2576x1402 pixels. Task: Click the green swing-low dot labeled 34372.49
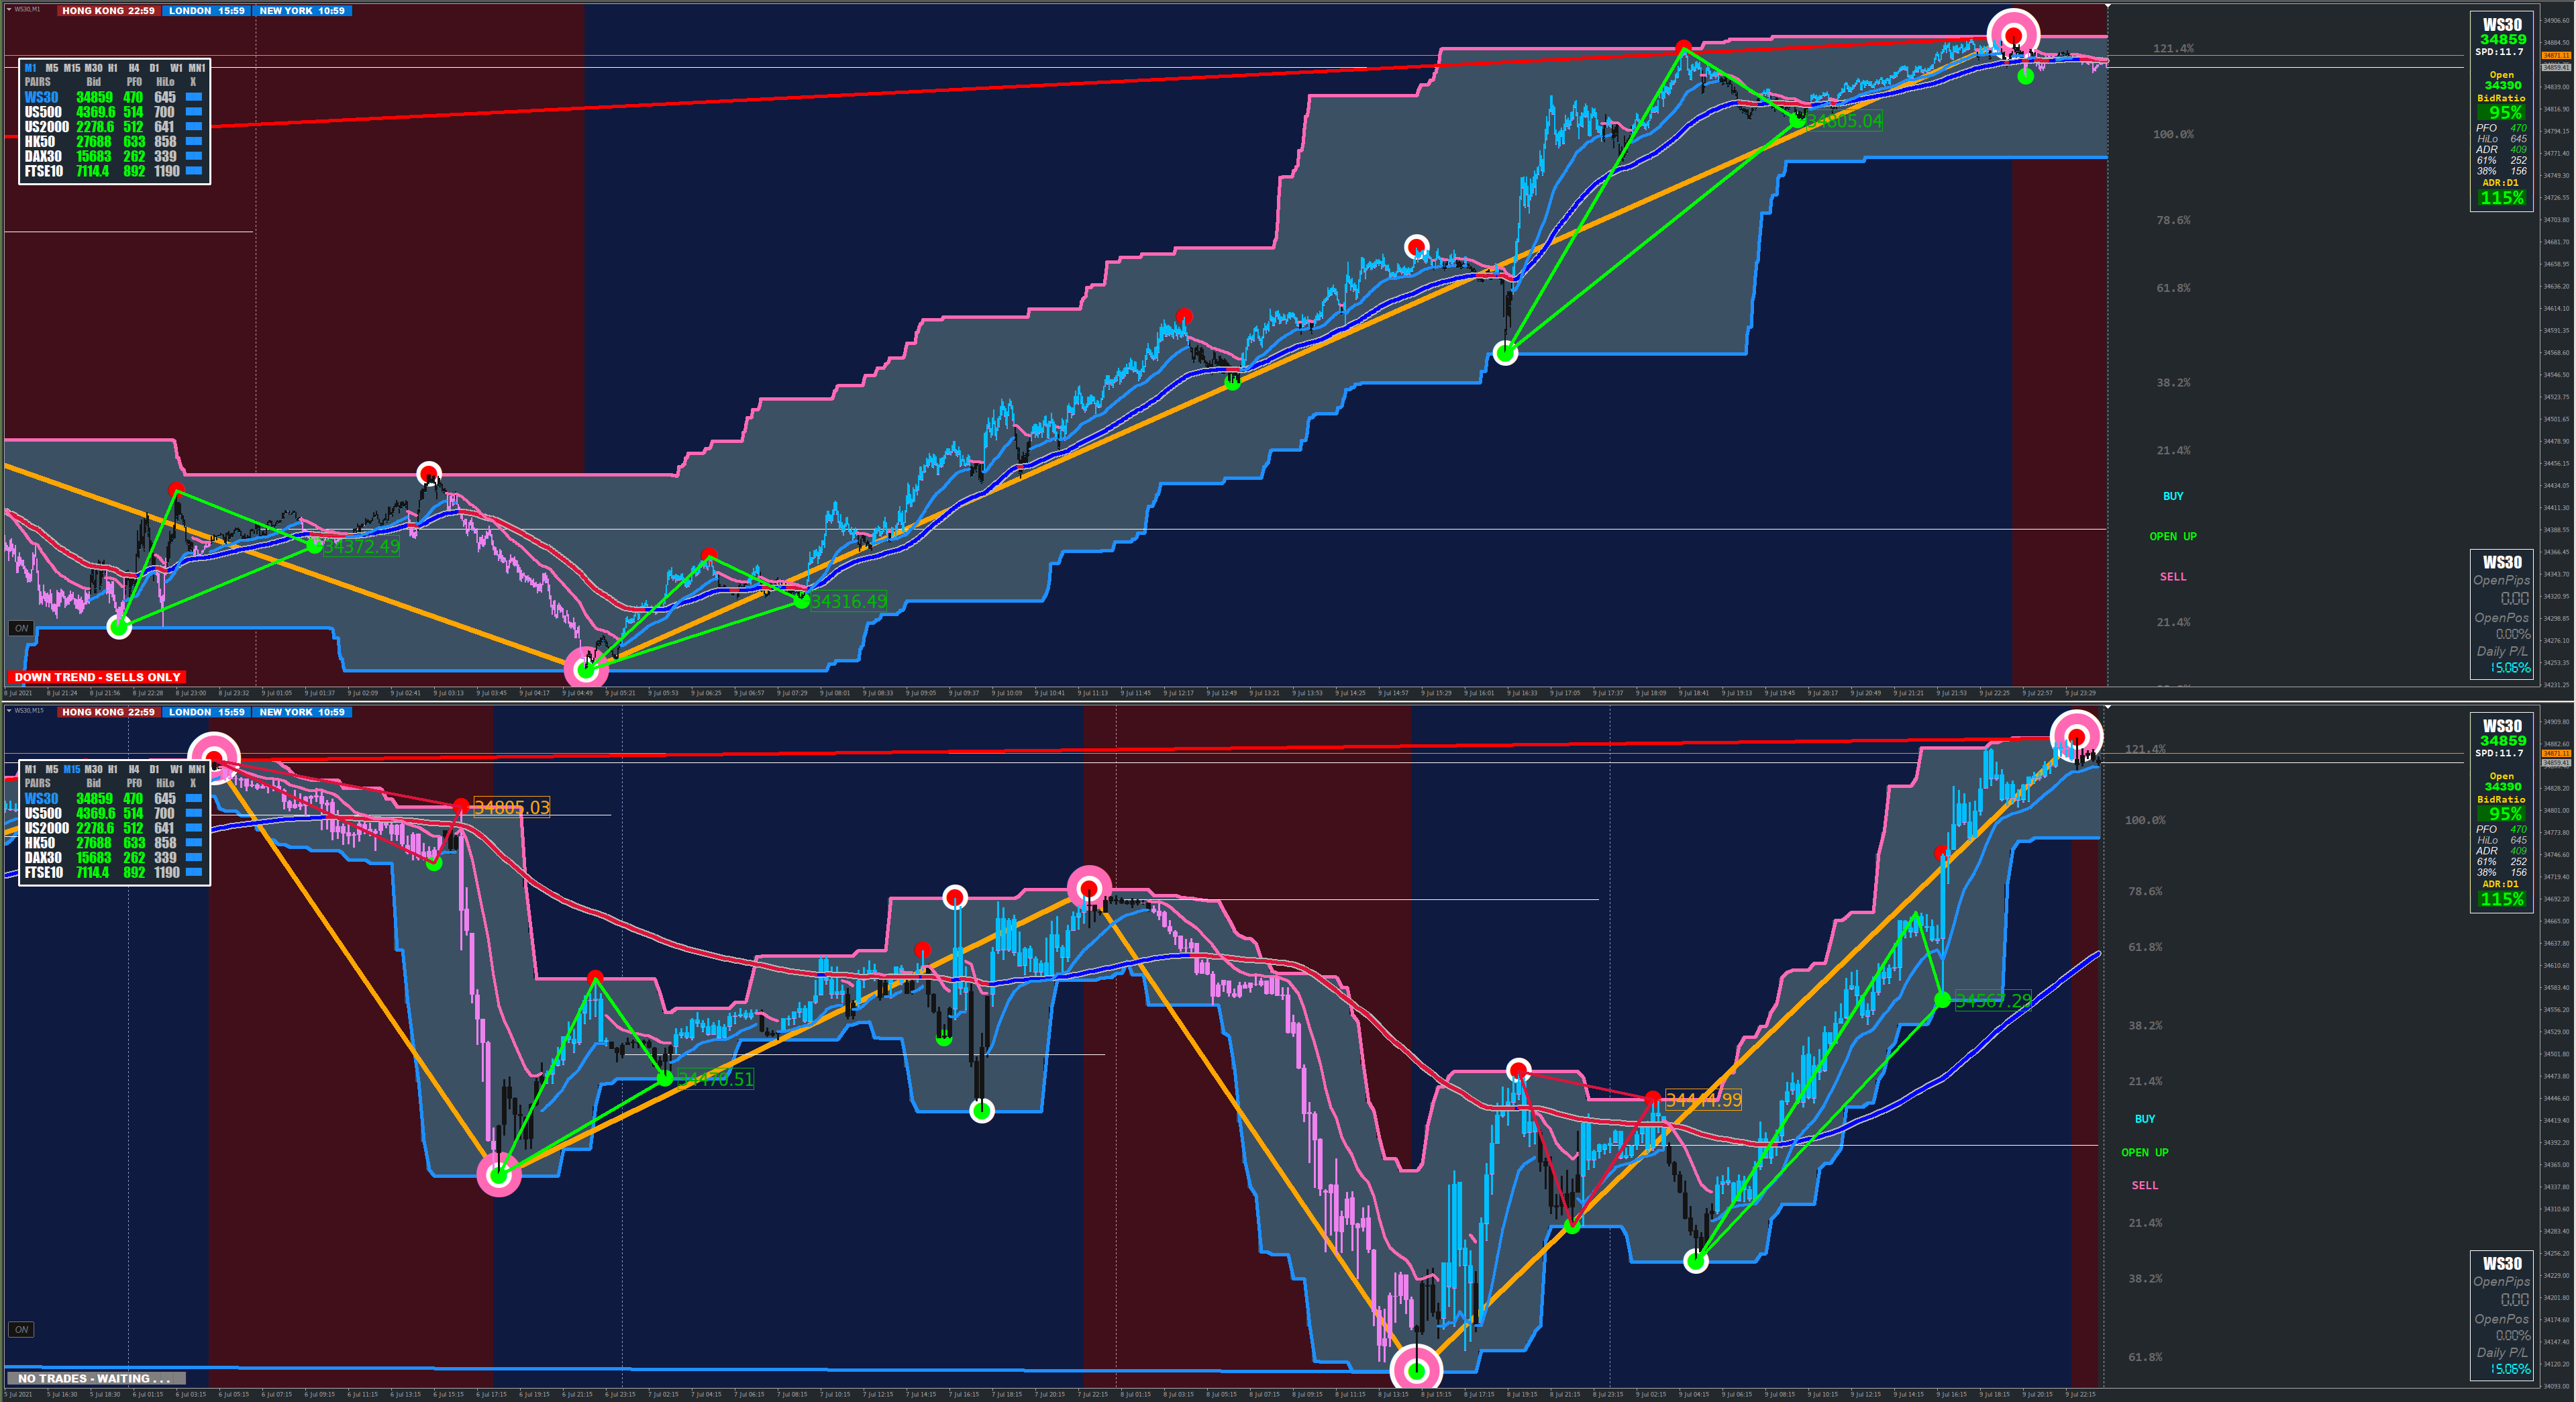[314, 546]
